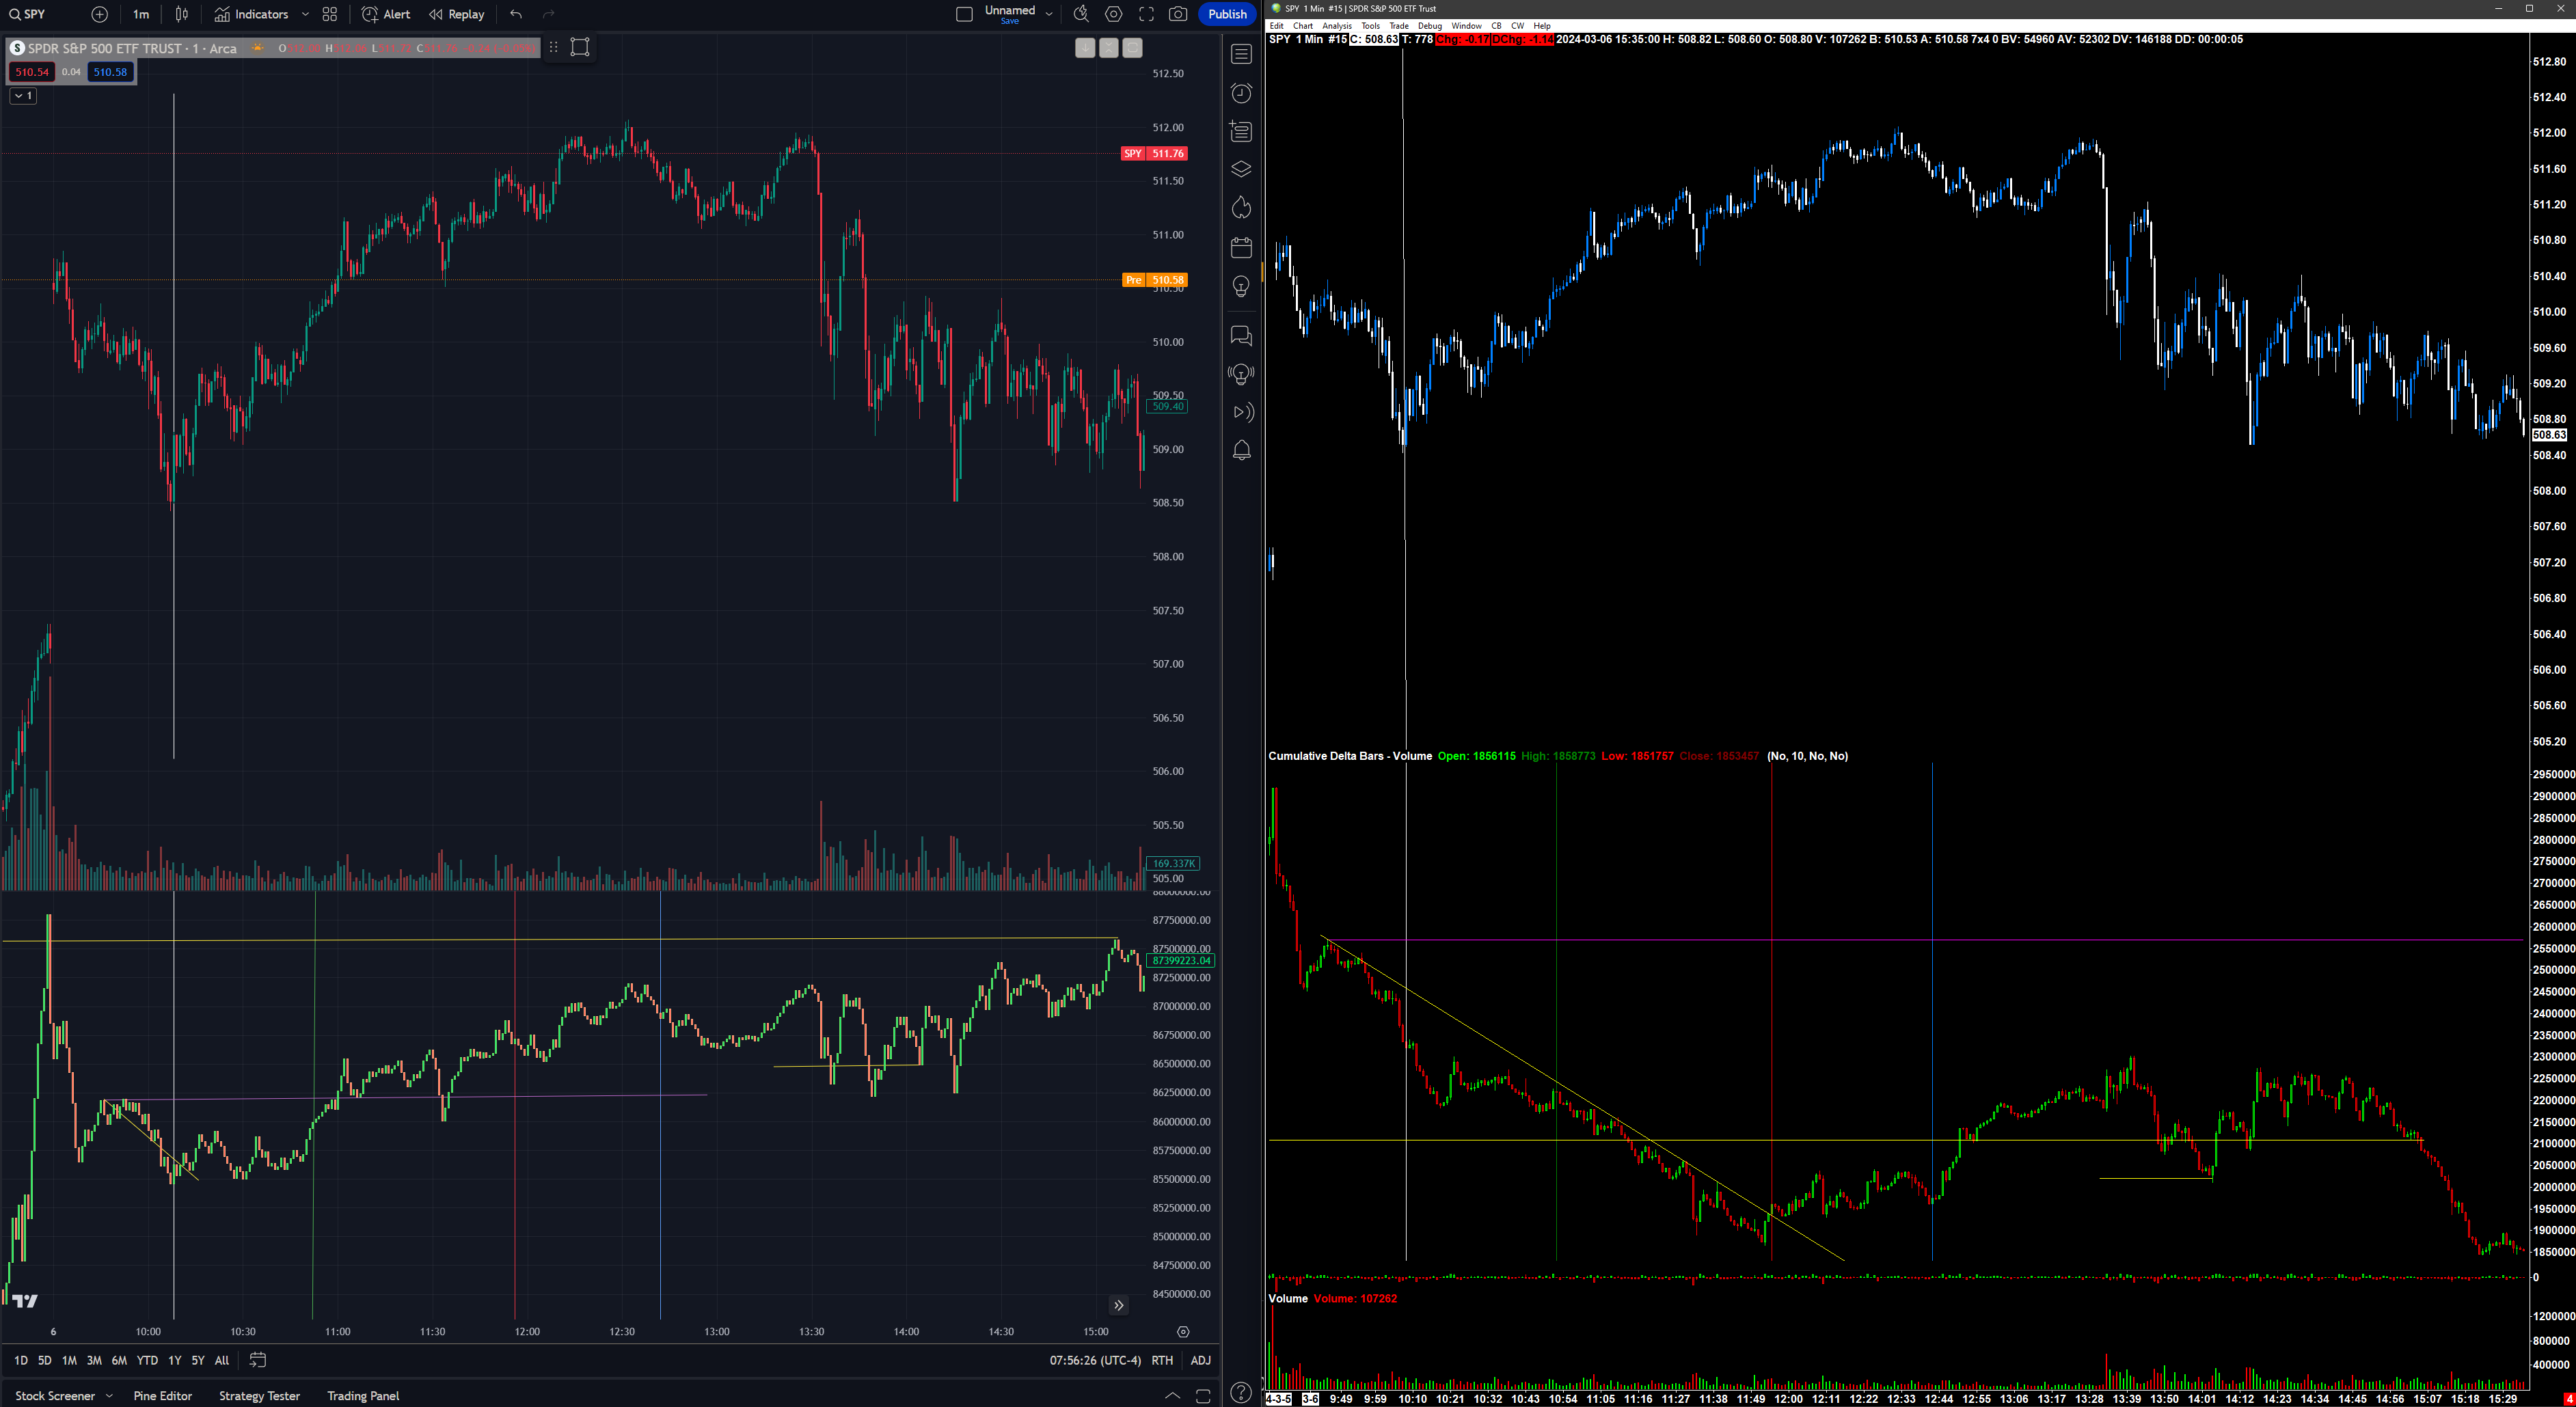Toggle the layout checkbox beside Unnamed
The height and width of the screenshot is (1407, 2576).
tap(964, 14)
